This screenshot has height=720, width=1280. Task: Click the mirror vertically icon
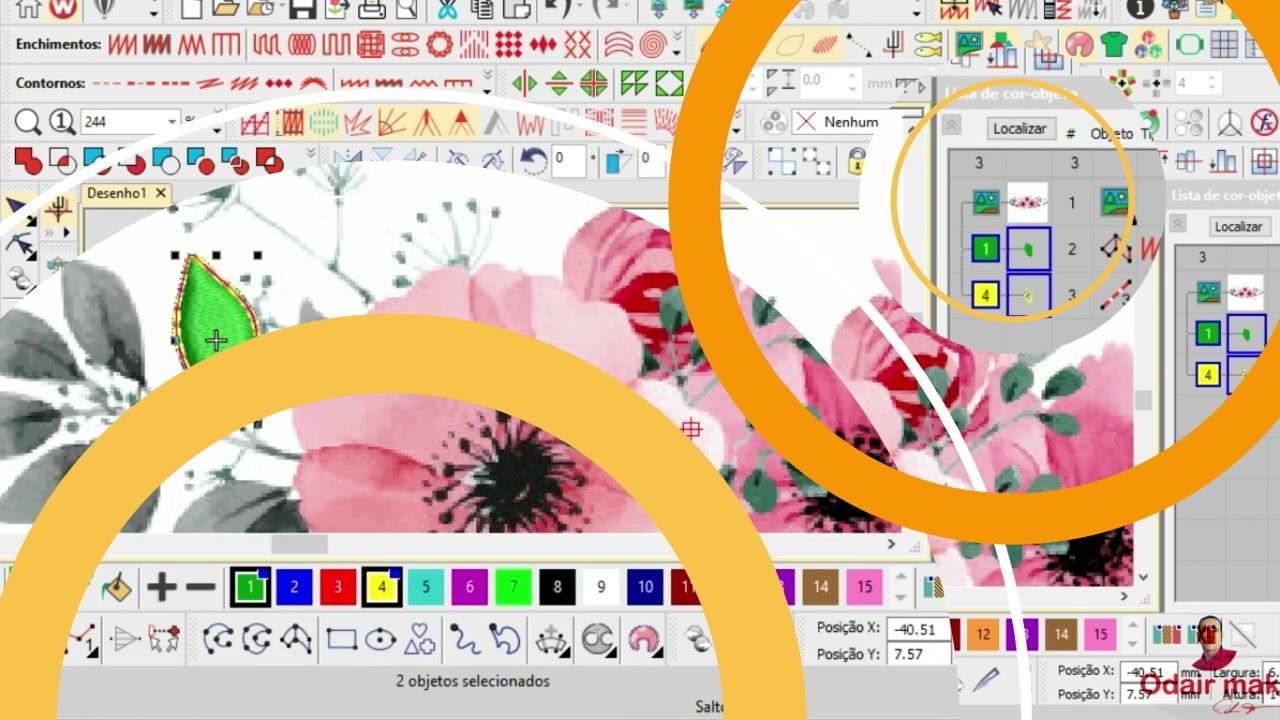pos(559,83)
